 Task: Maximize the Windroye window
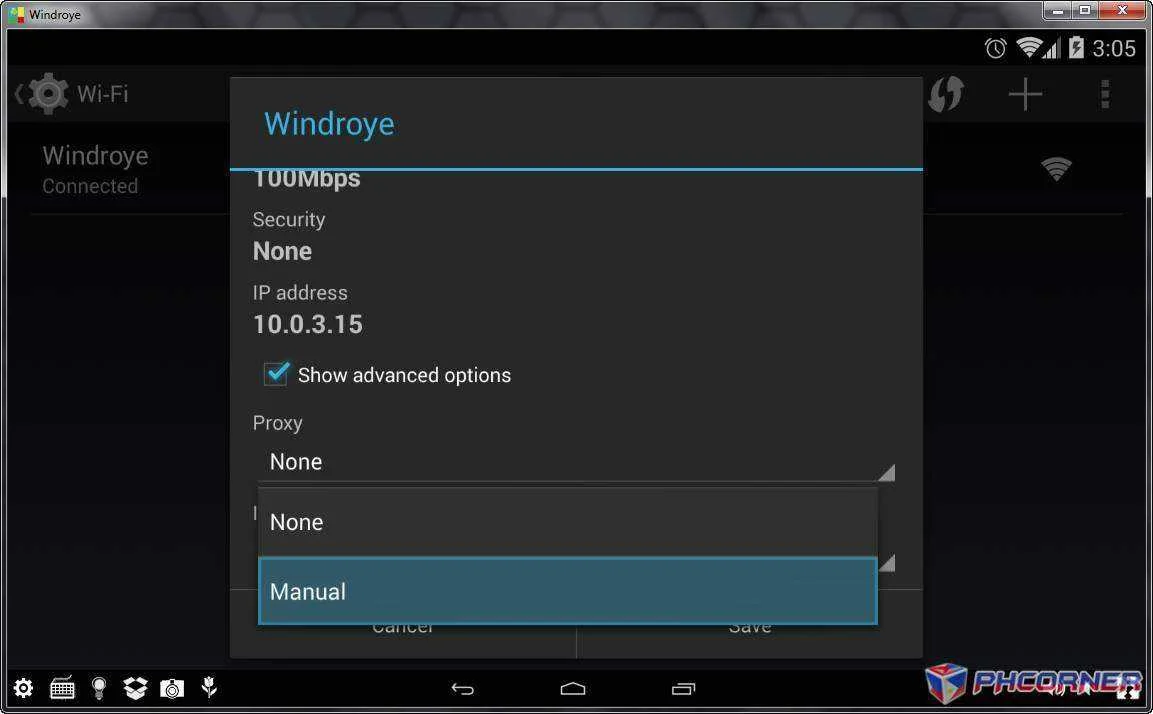1085,10
